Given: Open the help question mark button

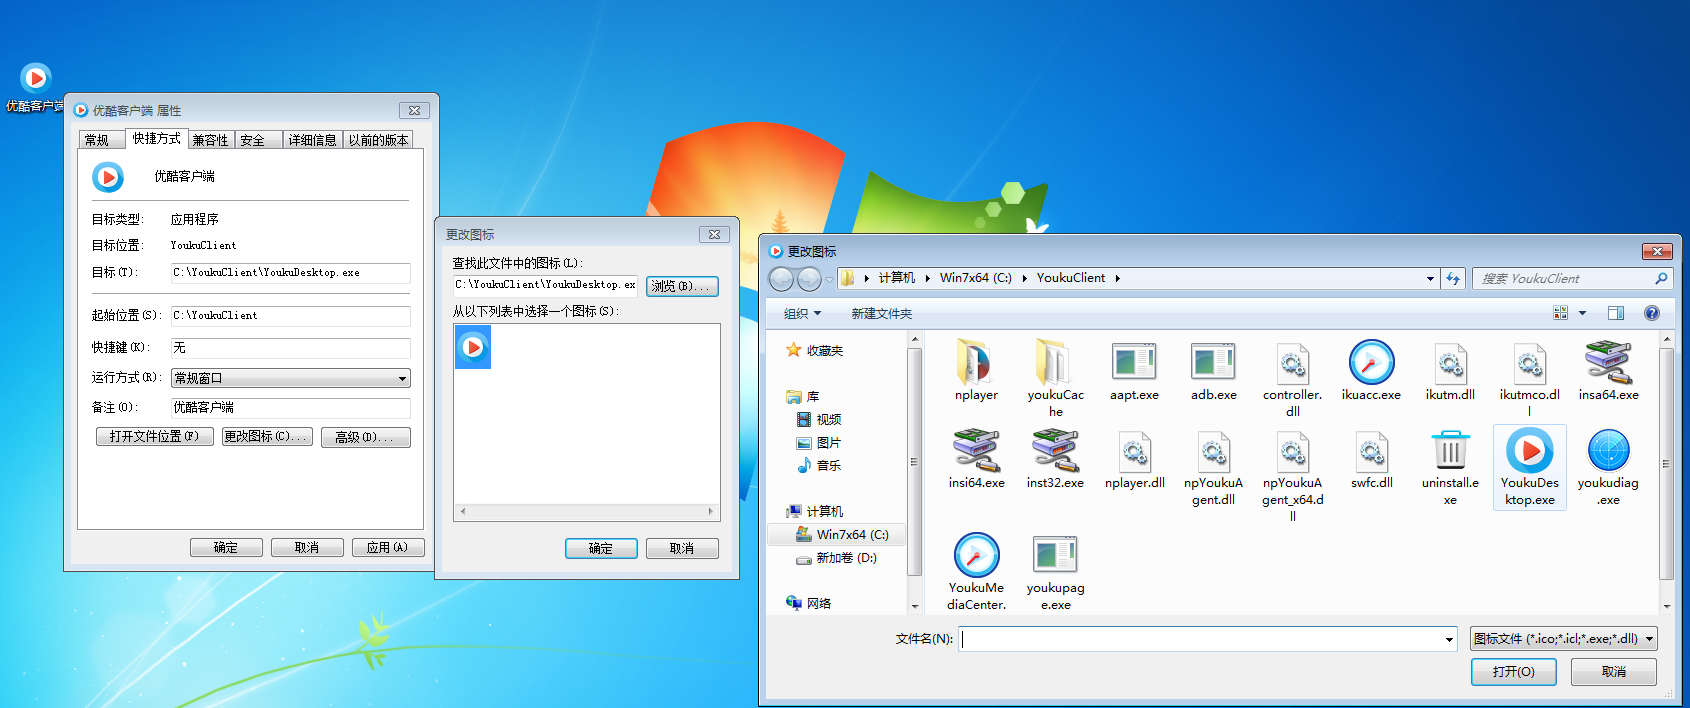Looking at the screenshot, I should 1652,313.
